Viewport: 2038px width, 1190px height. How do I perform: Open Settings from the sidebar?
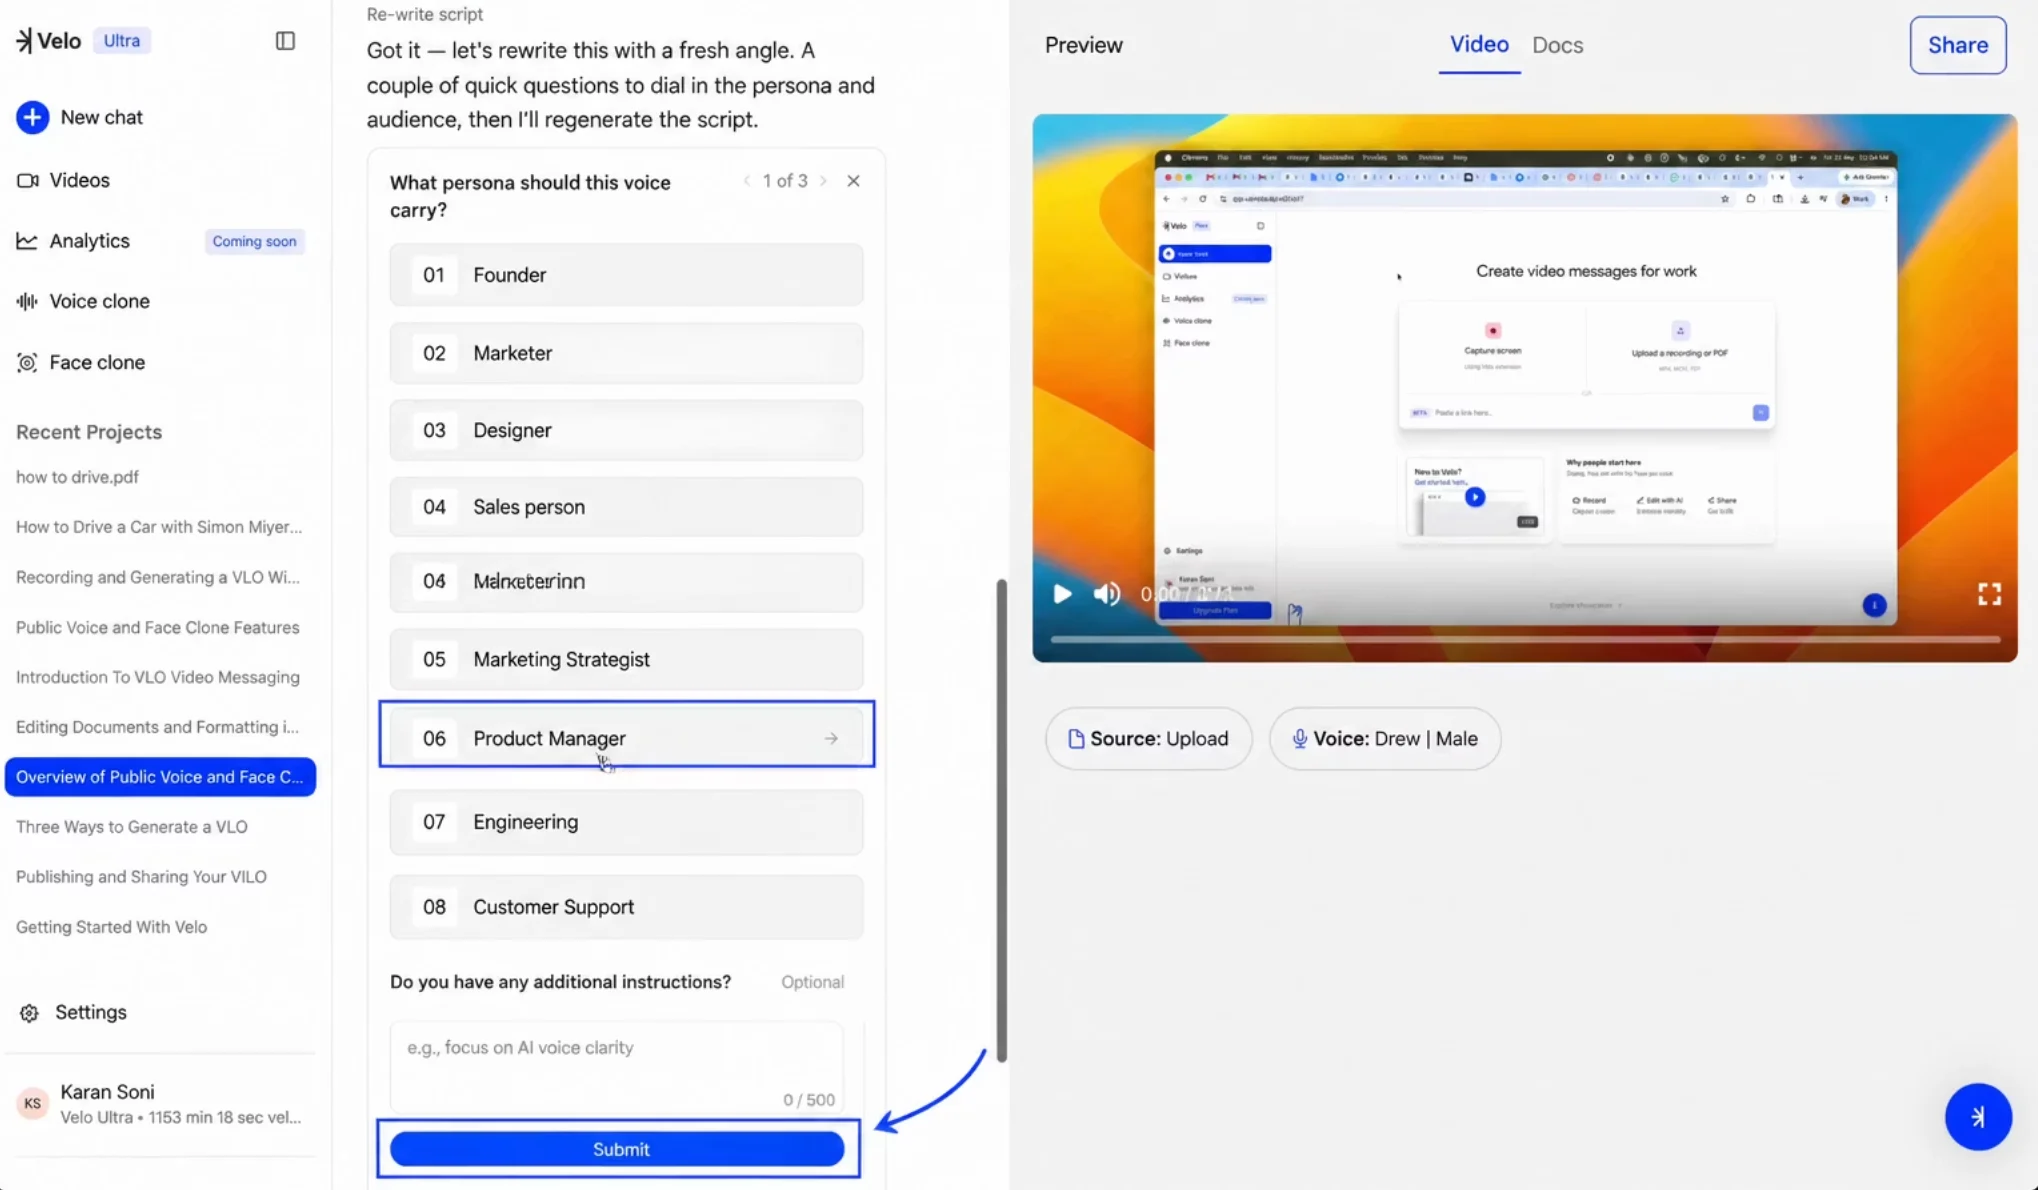pyautogui.click(x=90, y=1012)
